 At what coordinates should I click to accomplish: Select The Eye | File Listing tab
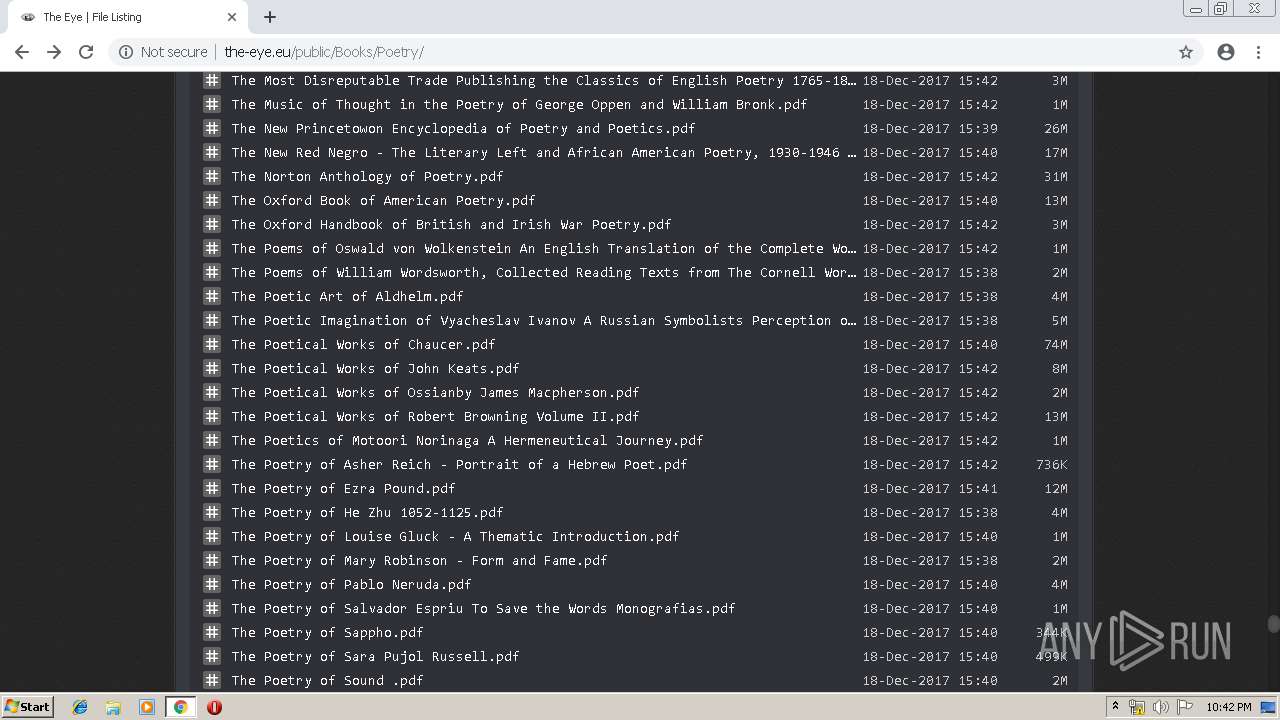tap(128, 17)
